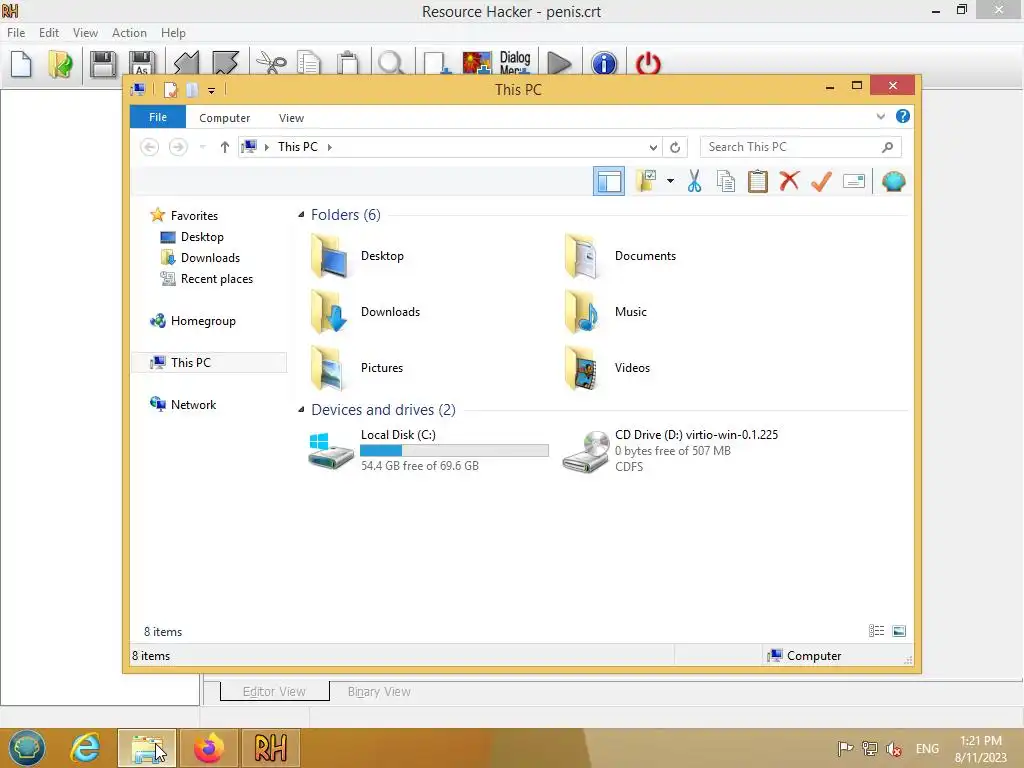
Task: Click blue Info icon in Resource Hacker
Action: coord(604,64)
